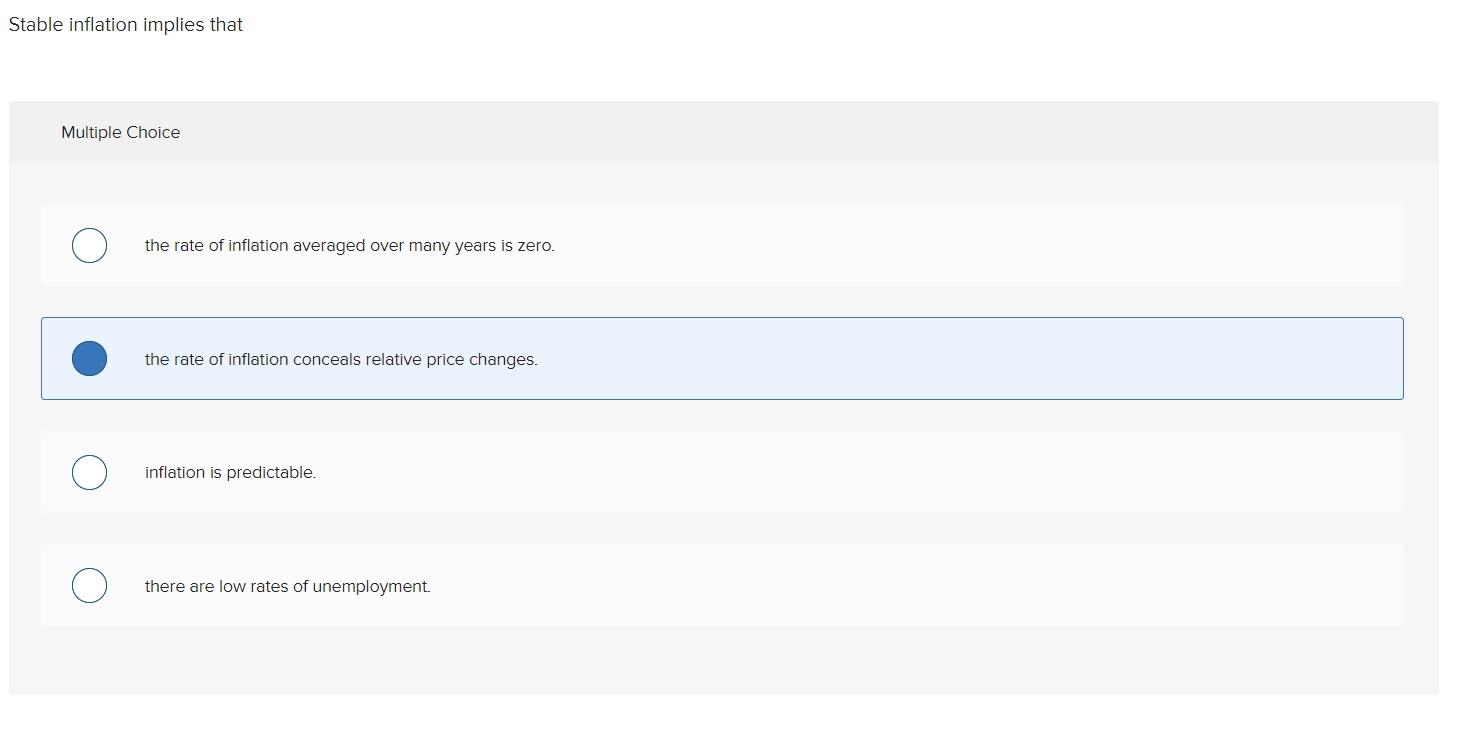Click the 'Multiple Choice' header label
1475x730 pixels.
pyautogui.click(x=120, y=132)
